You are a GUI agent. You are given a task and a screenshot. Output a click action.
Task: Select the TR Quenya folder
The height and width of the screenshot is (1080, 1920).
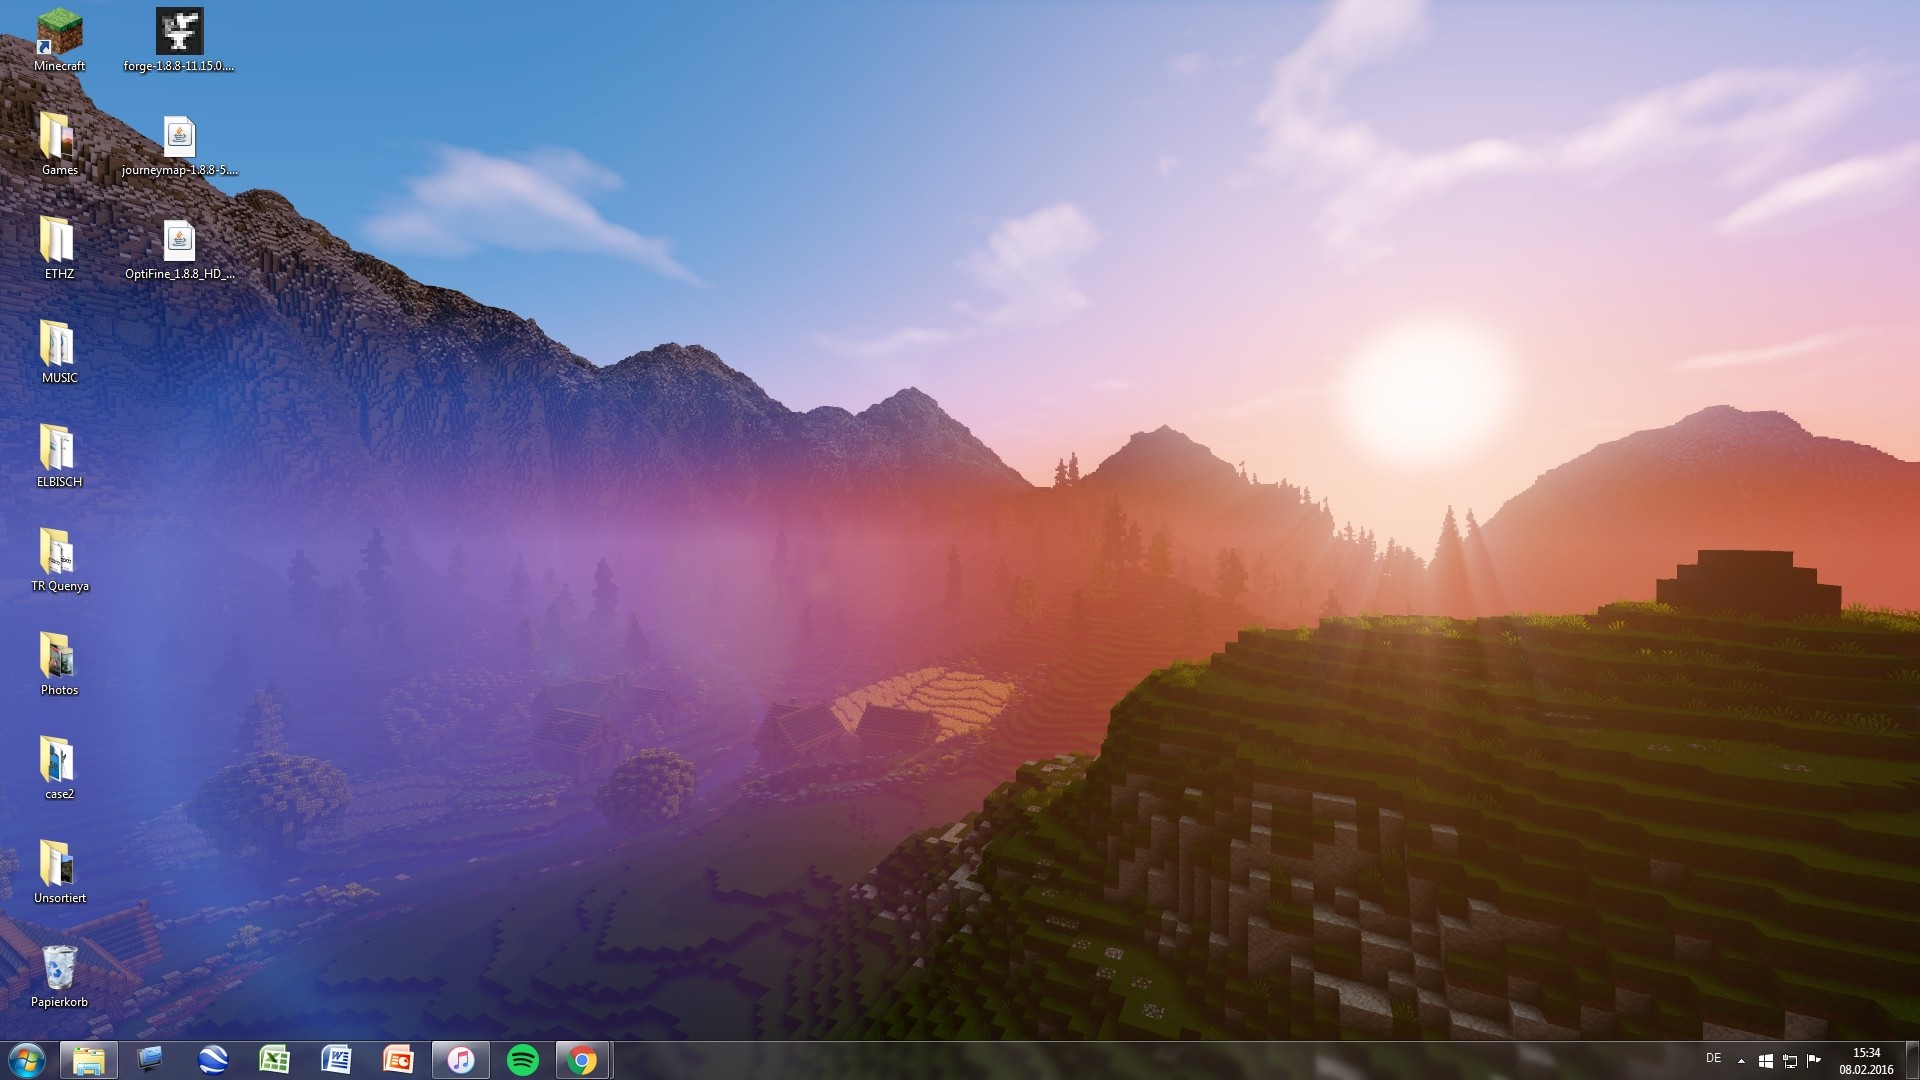59,553
